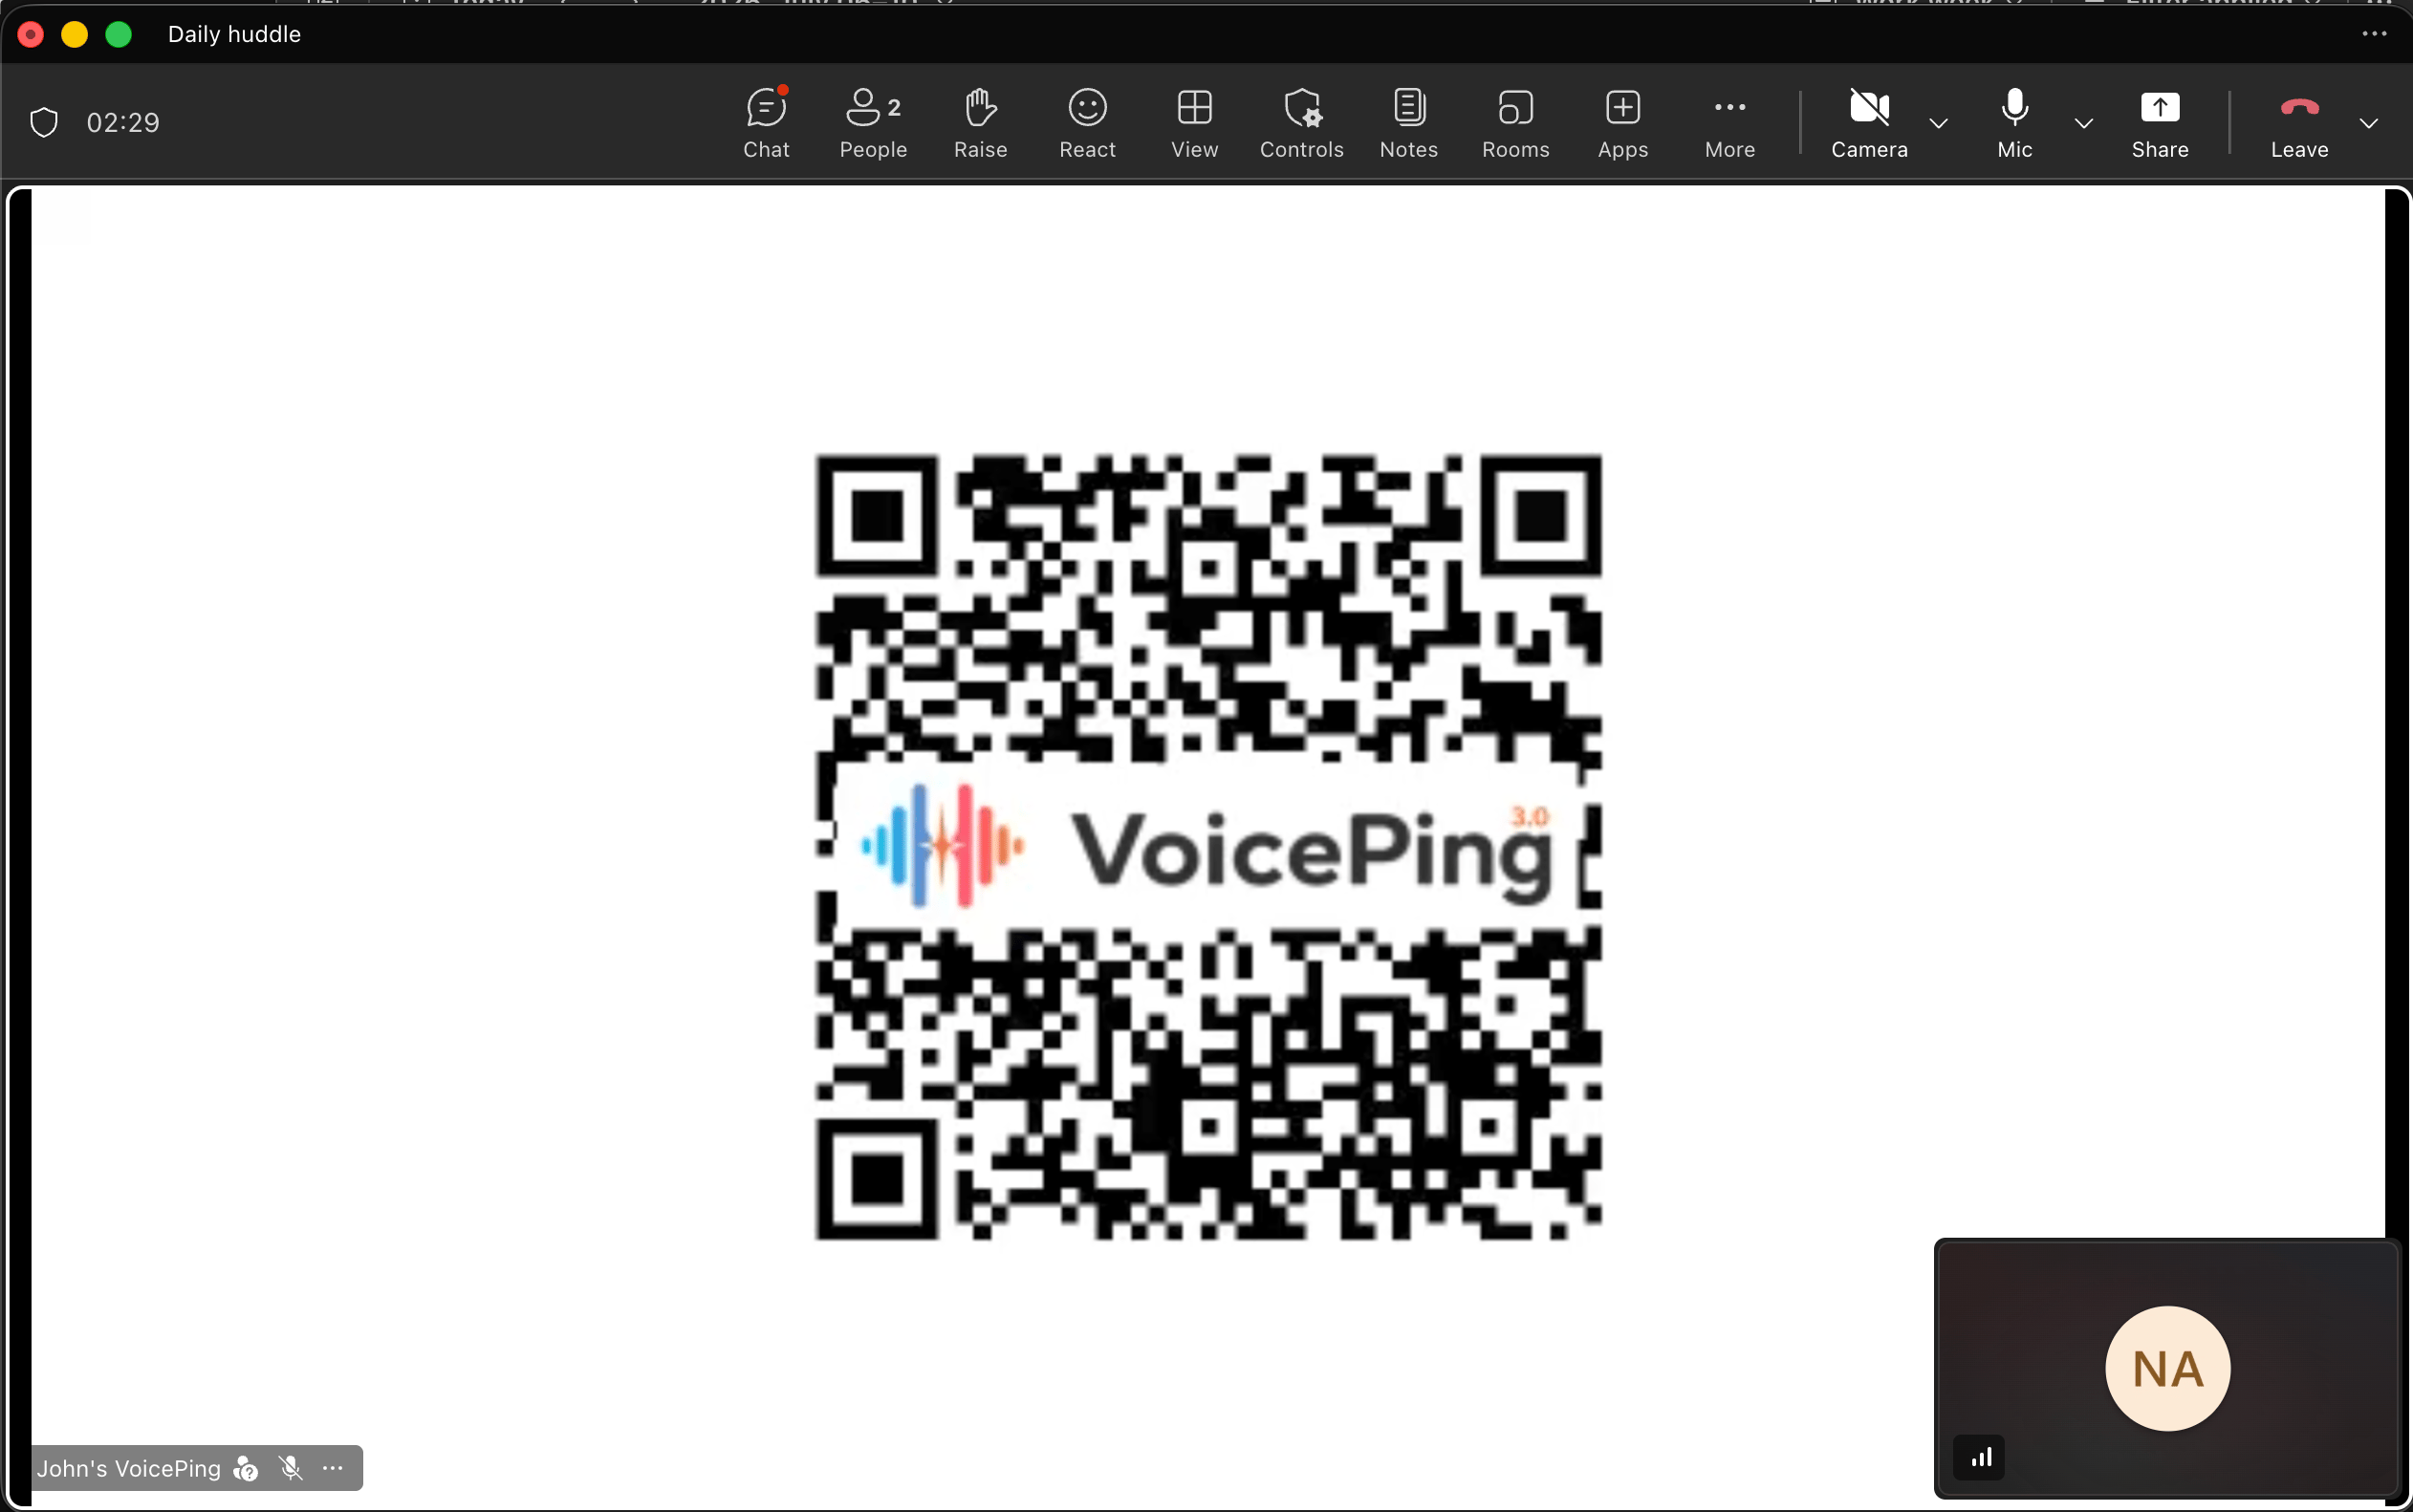2413x1512 pixels.
Task: Click muted mic icon beside John's VoicePing
Action: click(x=290, y=1468)
